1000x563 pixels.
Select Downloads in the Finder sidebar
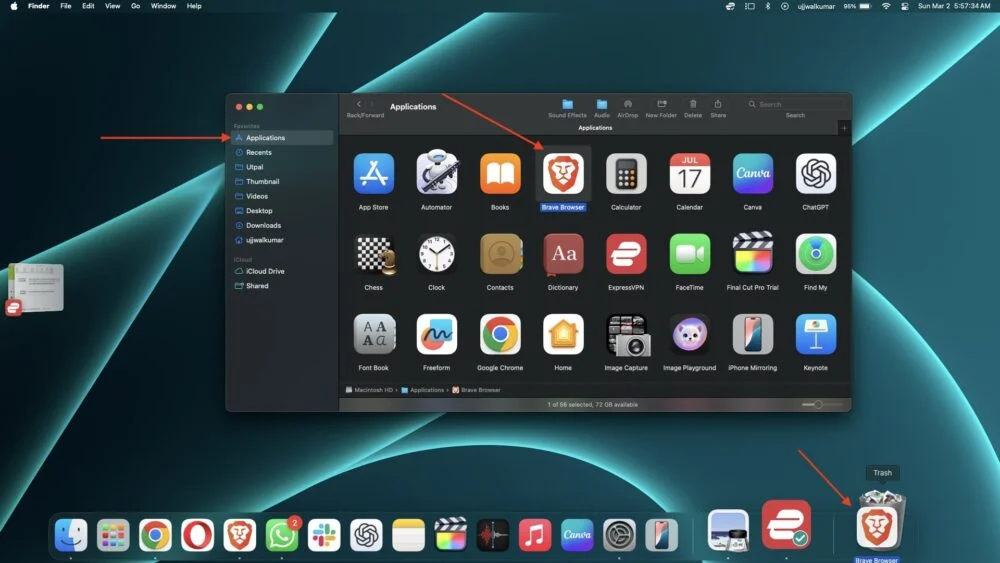point(263,225)
